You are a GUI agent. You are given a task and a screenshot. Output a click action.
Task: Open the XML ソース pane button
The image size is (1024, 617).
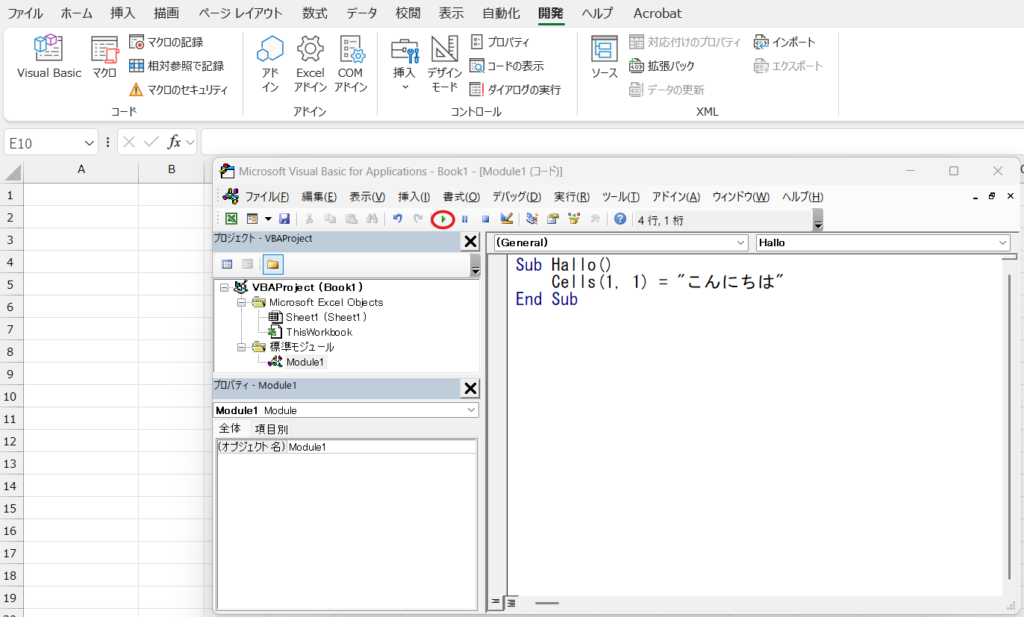[604, 57]
